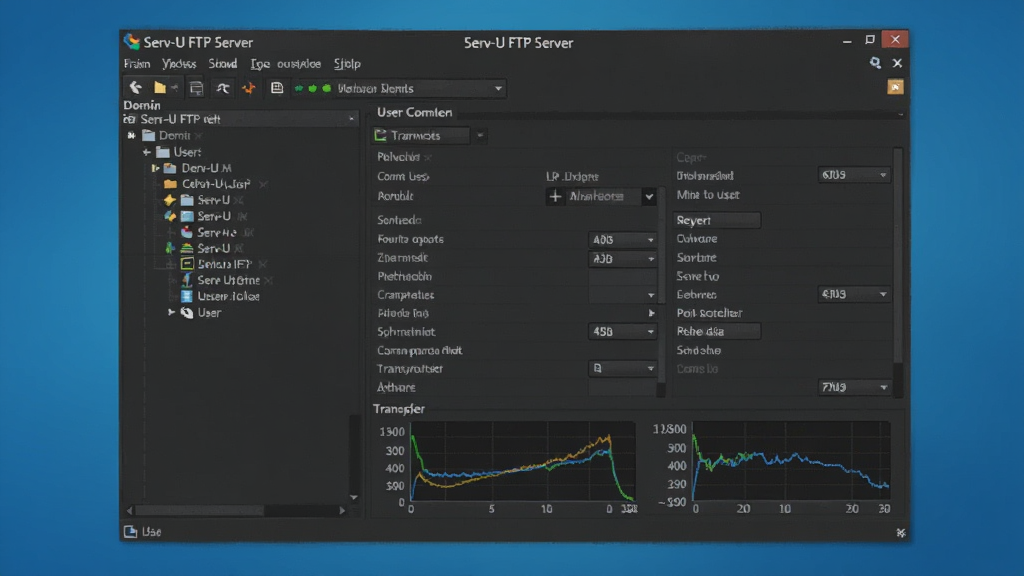Expand the User: tree node
This screenshot has width=1024, height=576.
point(146,152)
